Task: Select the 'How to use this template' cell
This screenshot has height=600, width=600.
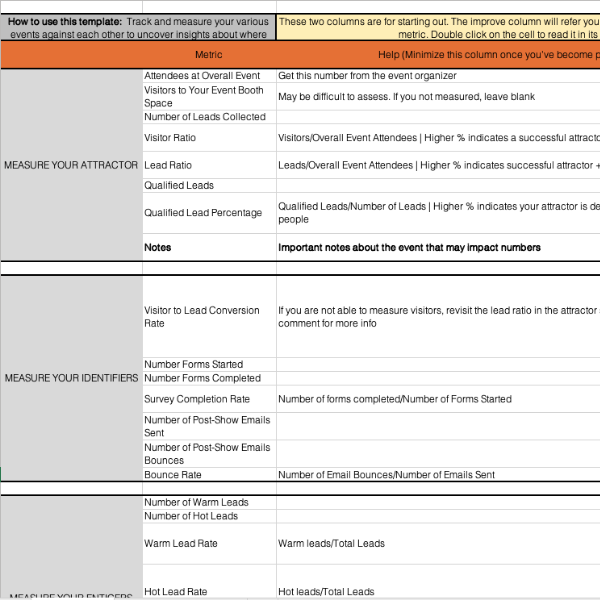Action: tap(138, 27)
